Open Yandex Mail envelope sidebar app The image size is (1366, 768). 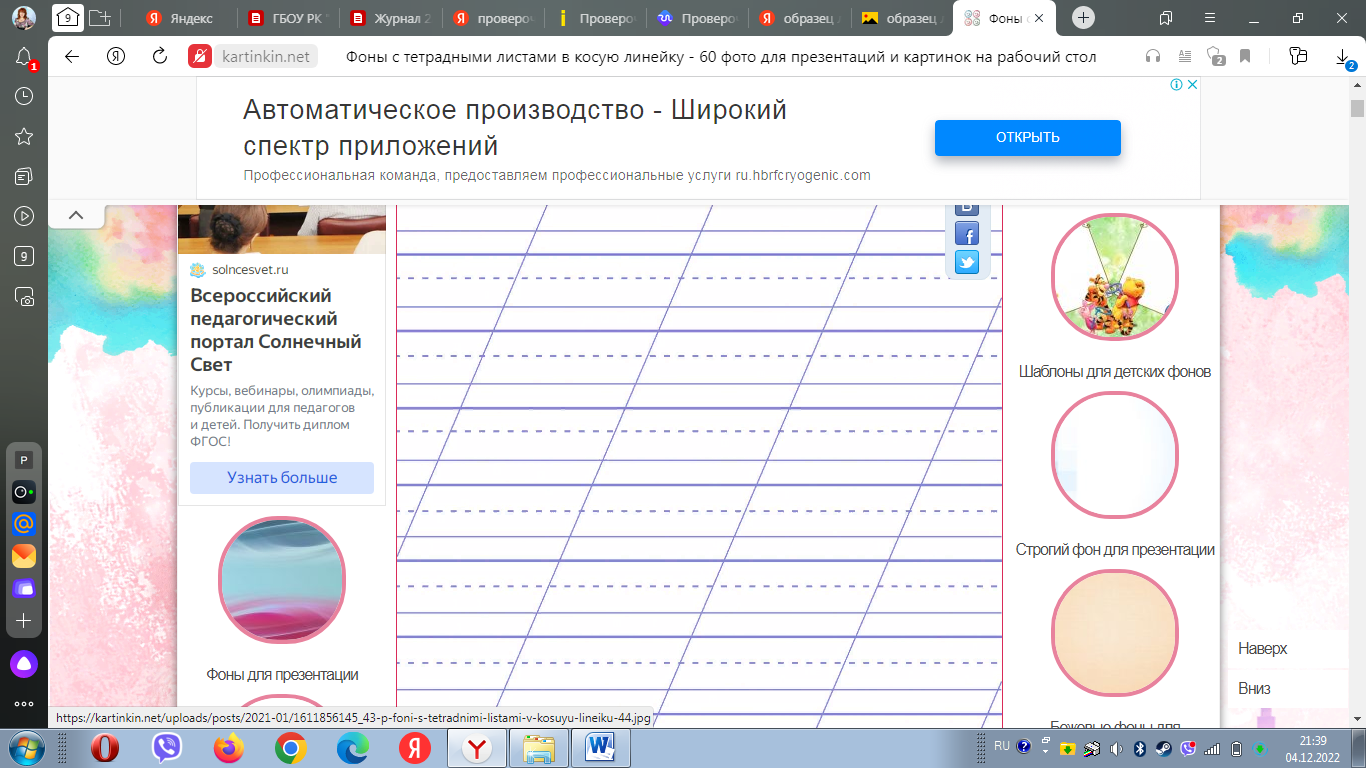click(24, 555)
